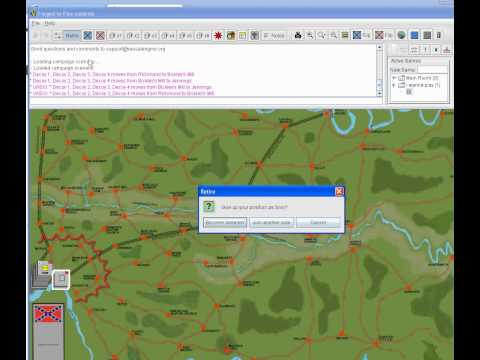Screen dimensions: 480x360
Task: Click the solid blue square icon
Action: (x=414, y=35)
